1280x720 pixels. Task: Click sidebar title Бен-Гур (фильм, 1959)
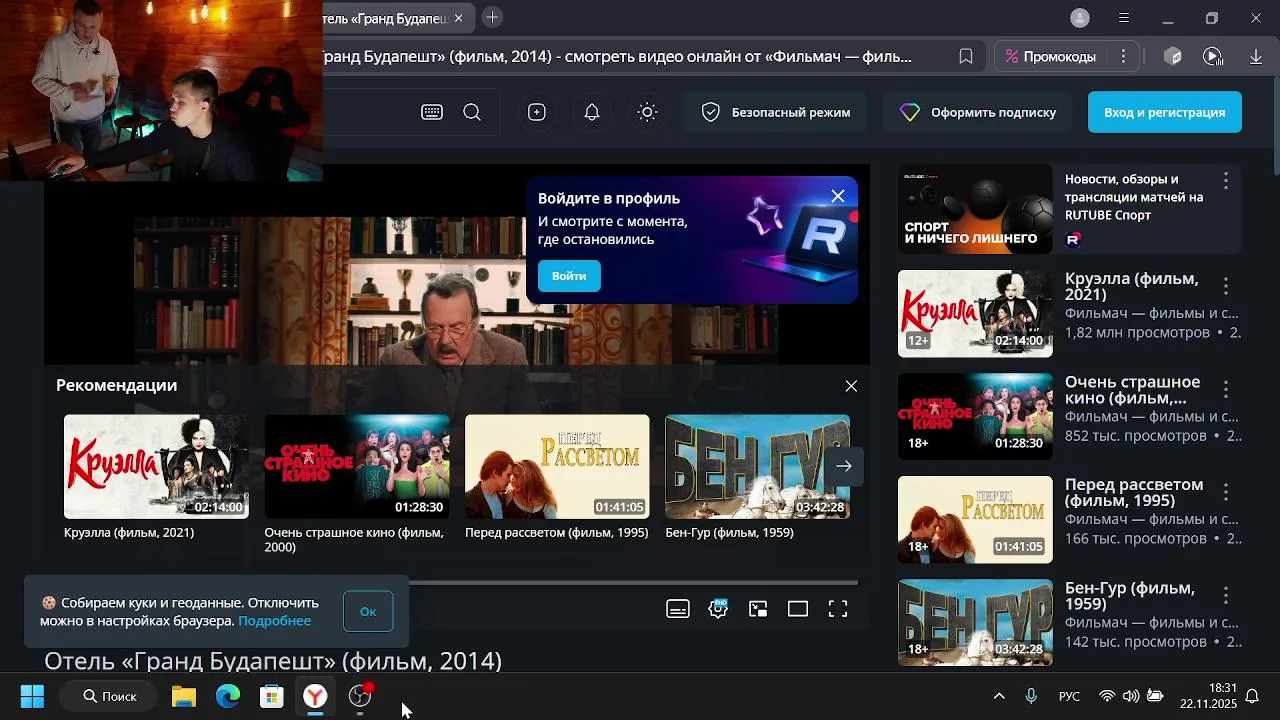pos(1130,596)
